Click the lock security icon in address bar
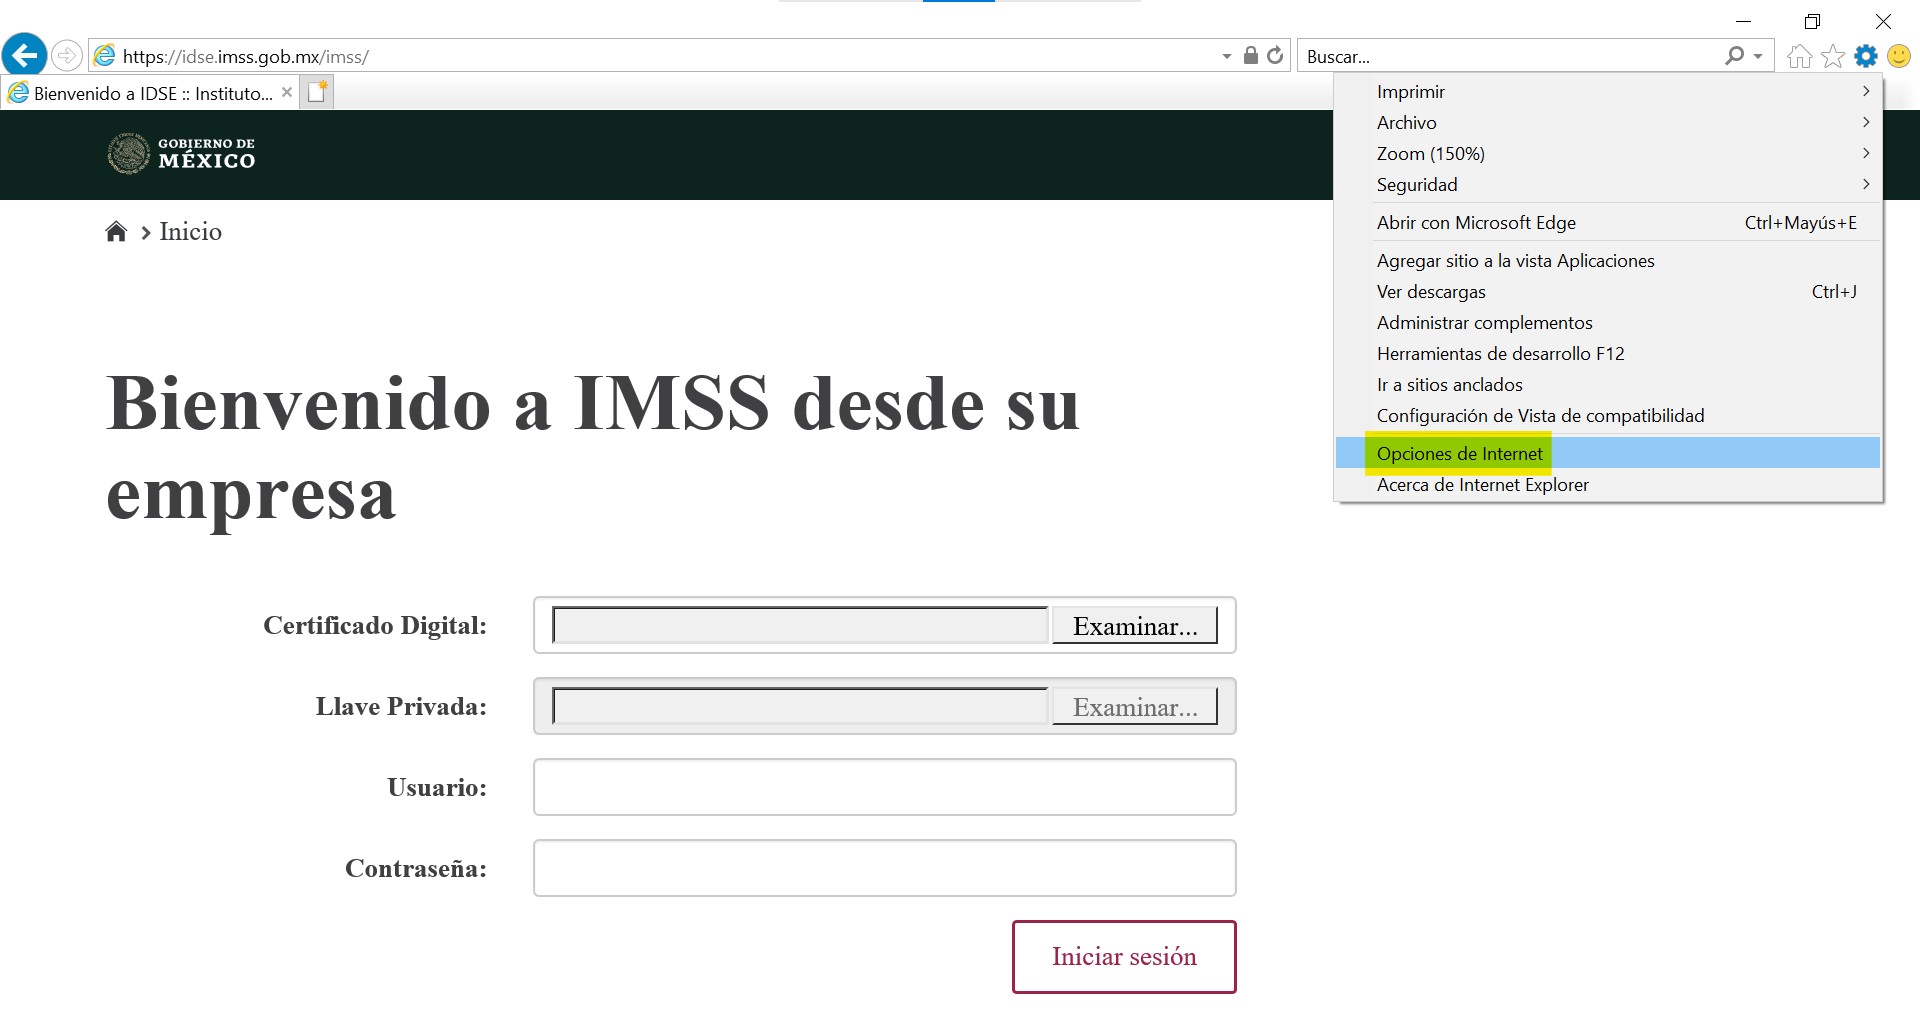 tap(1250, 55)
